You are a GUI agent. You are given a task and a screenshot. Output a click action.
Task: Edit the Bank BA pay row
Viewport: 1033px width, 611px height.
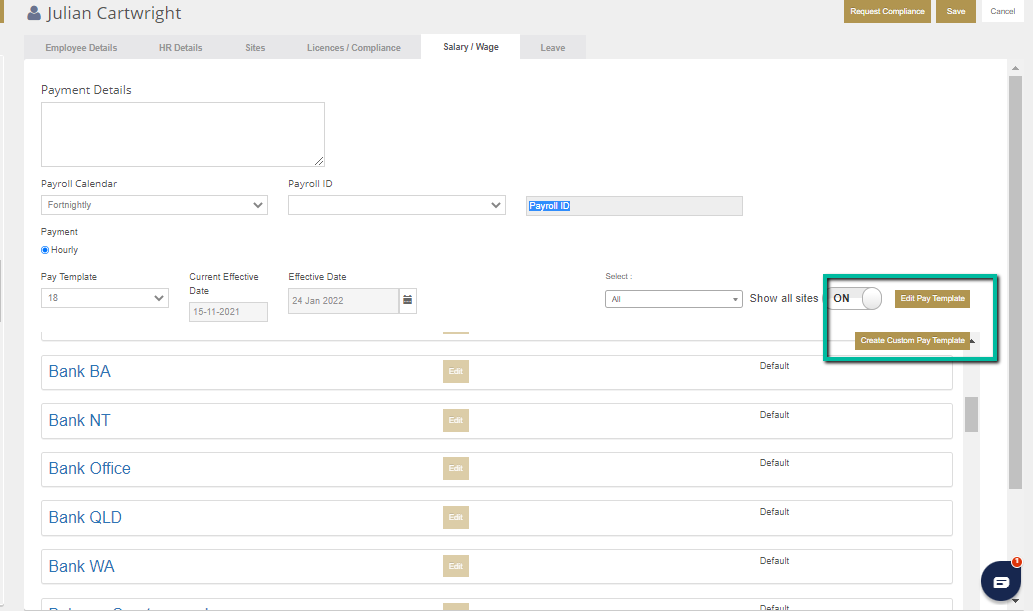(456, 372)
